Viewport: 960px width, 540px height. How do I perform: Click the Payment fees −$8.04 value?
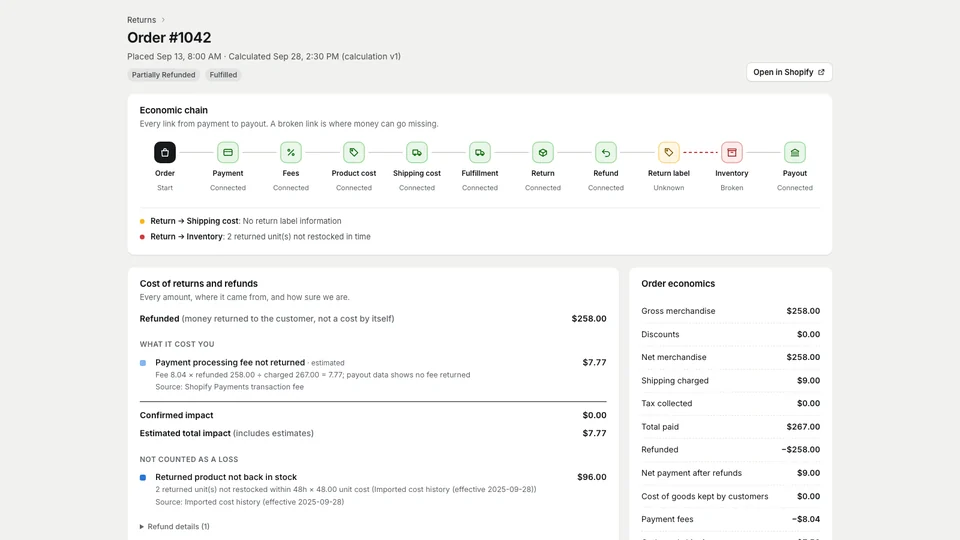(x=806, y=519)
